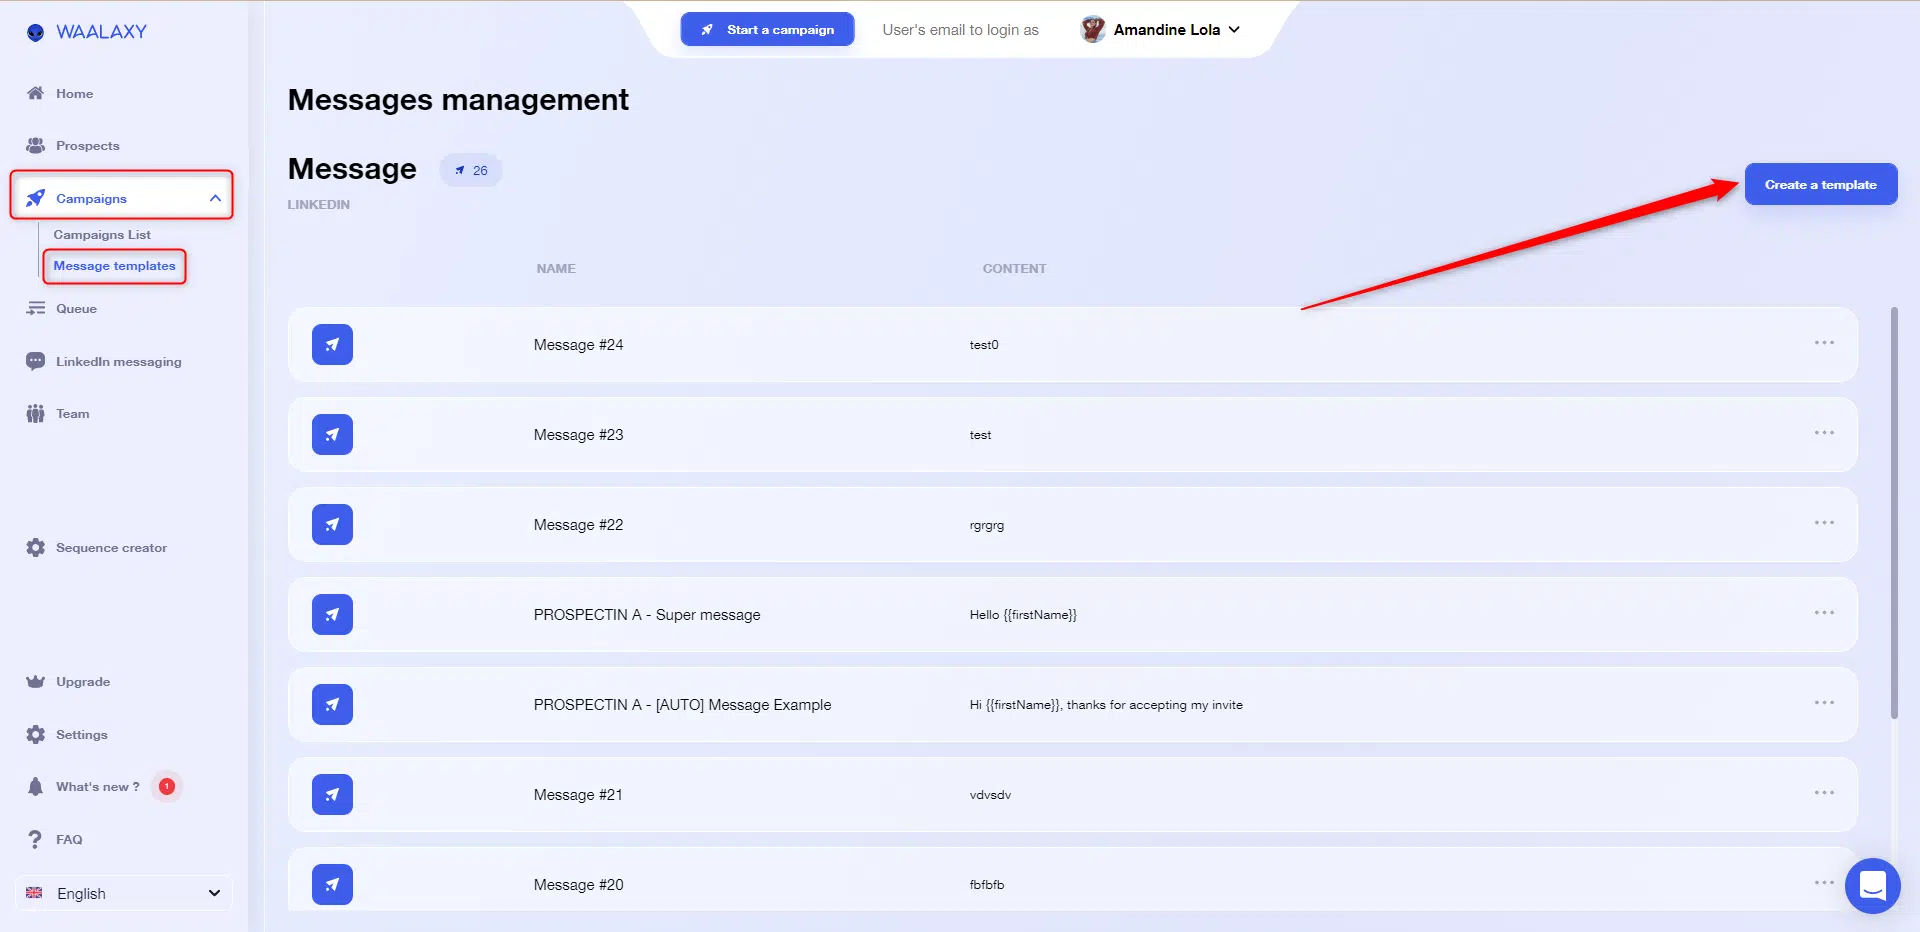This screenshot has height=932, width=1920.
Task: Click the Message #24 name text
Action: point(578,345)
